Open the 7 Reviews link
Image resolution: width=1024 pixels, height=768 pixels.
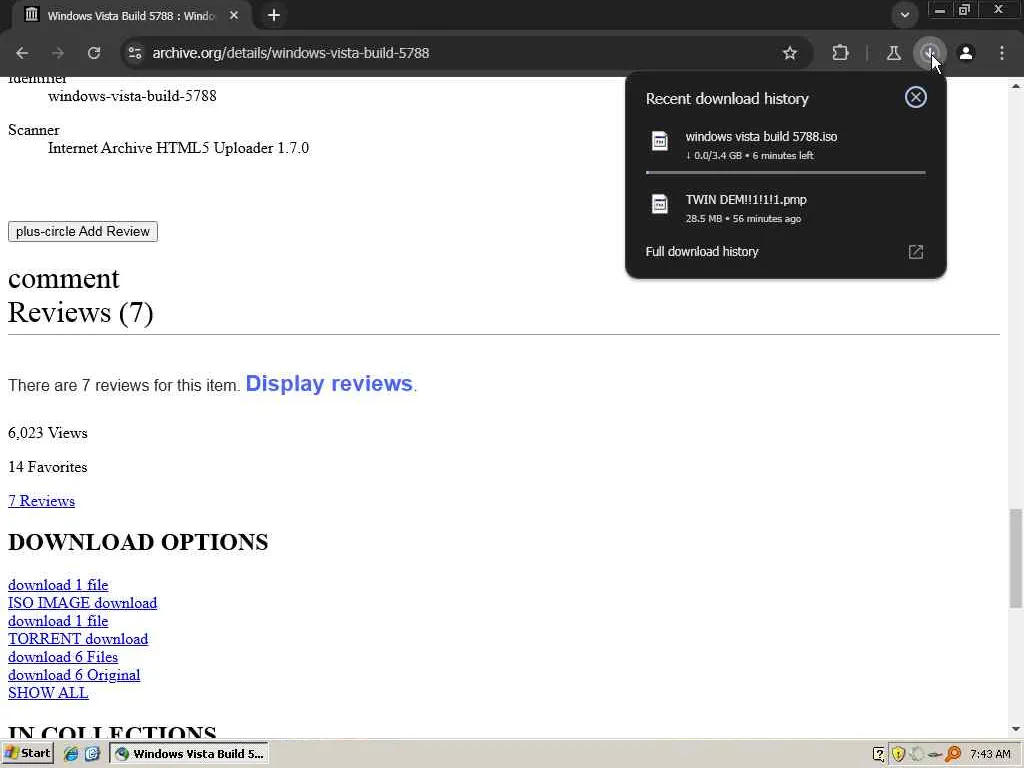41,501
